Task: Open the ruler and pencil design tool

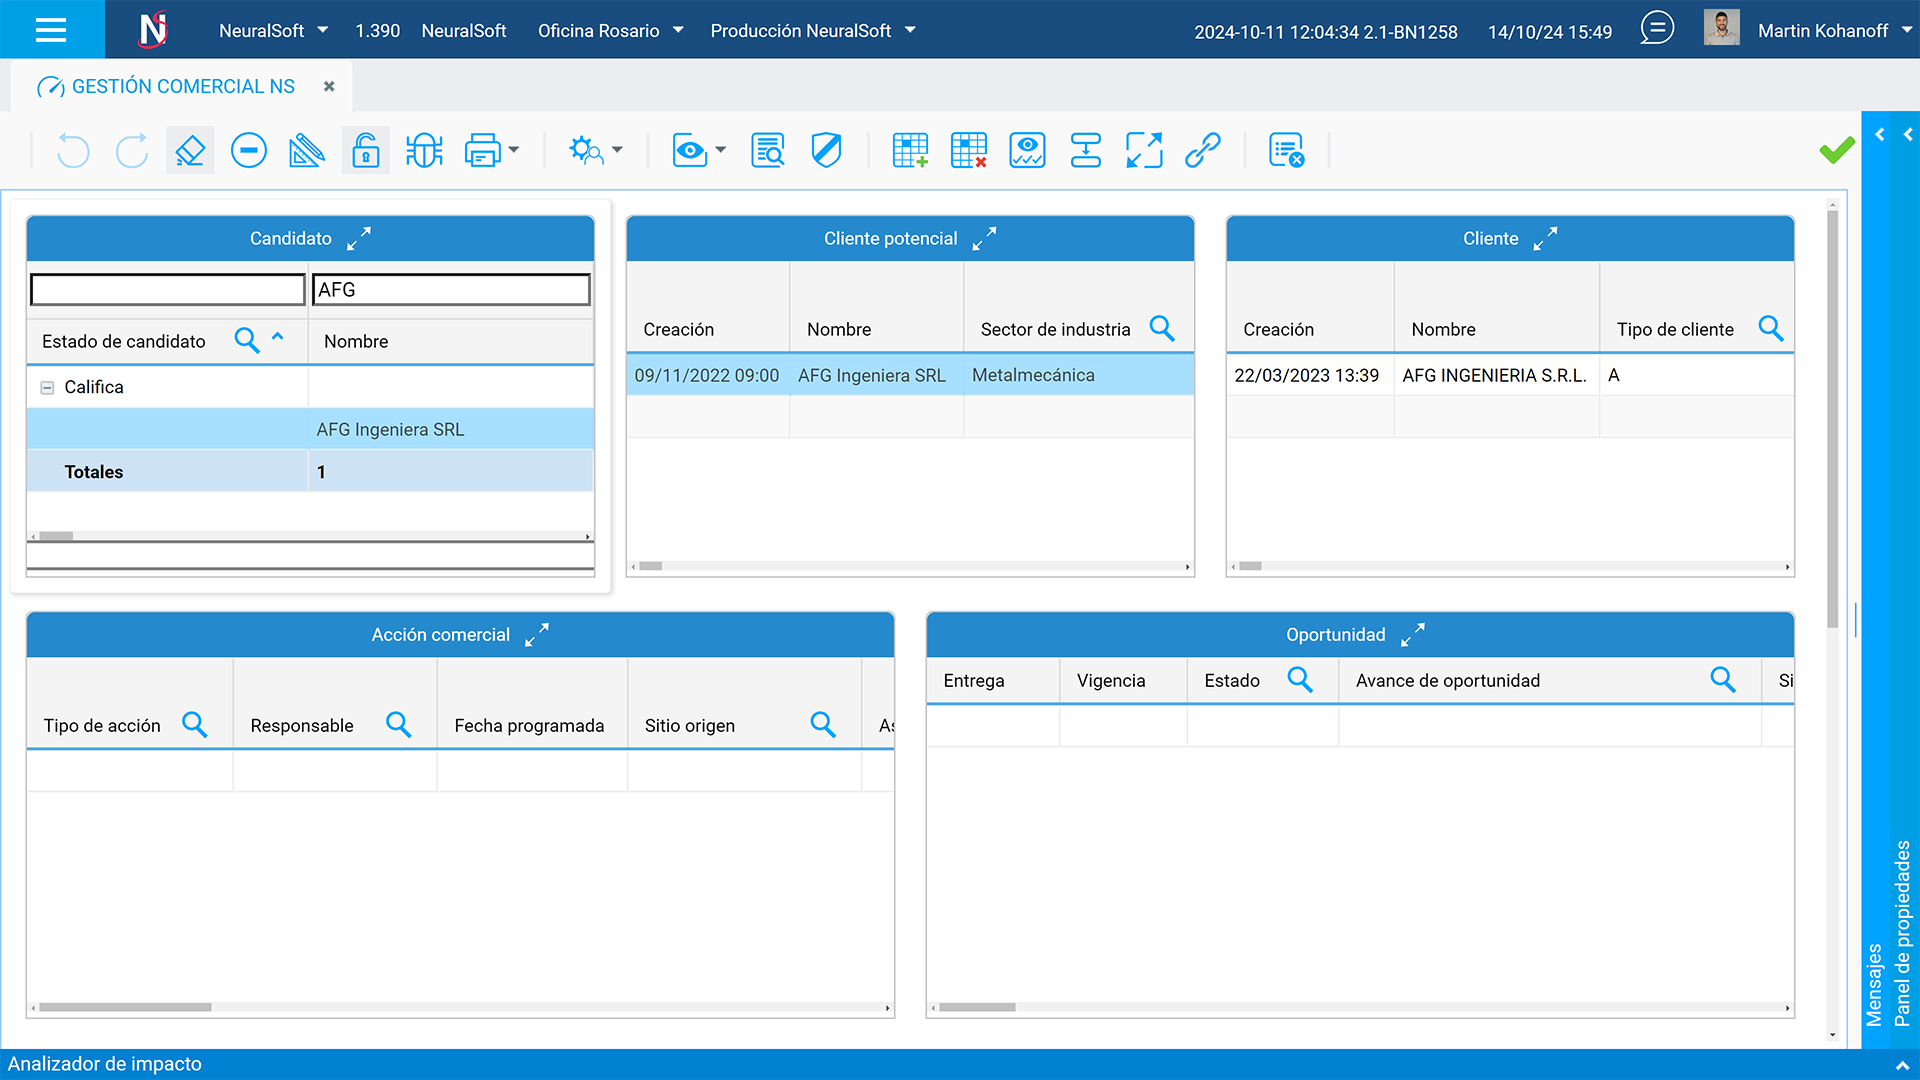Action: tap(307, 151)
